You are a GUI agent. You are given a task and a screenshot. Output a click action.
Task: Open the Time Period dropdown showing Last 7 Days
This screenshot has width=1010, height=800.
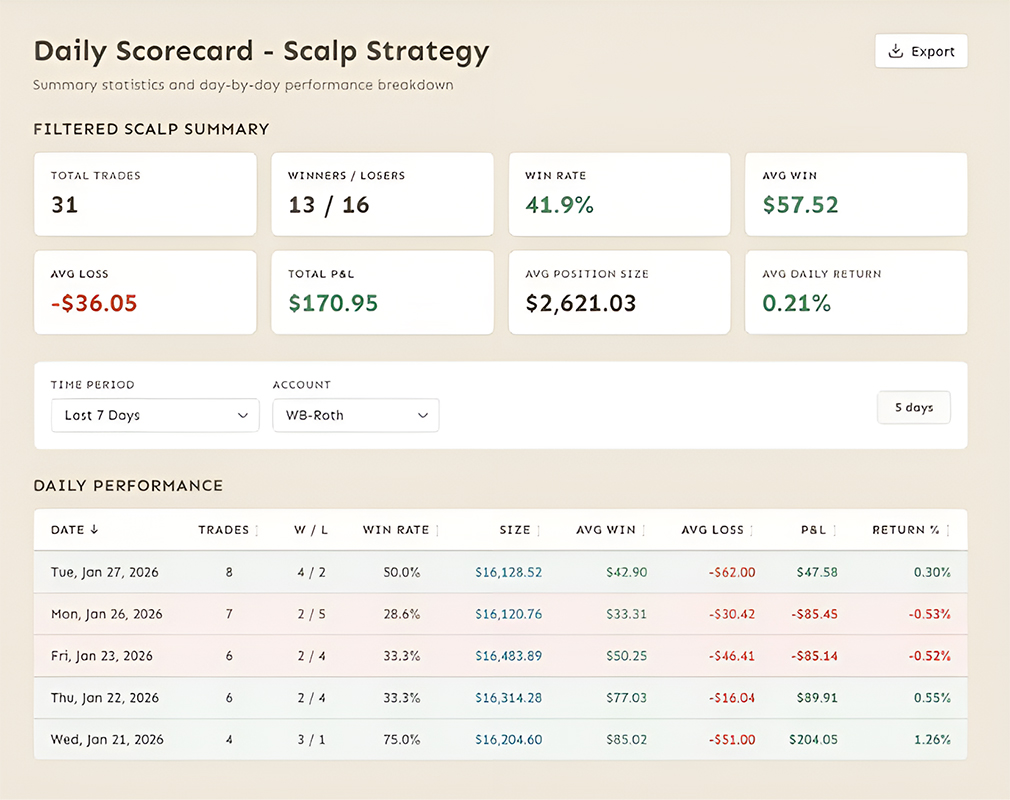155,415
